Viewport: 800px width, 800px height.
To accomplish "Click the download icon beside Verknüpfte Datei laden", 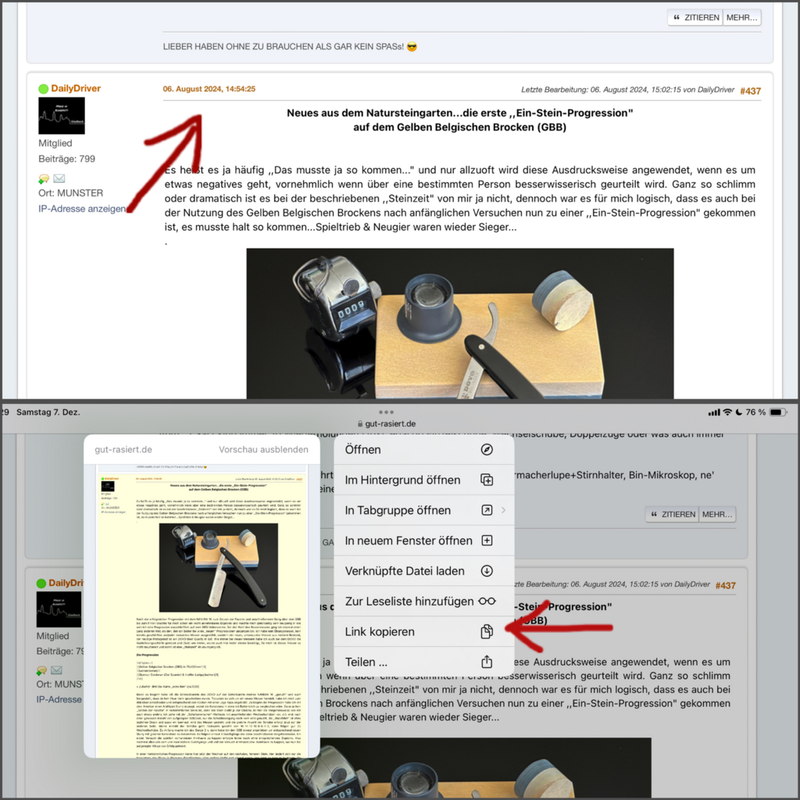I will (x=487, y=571).
